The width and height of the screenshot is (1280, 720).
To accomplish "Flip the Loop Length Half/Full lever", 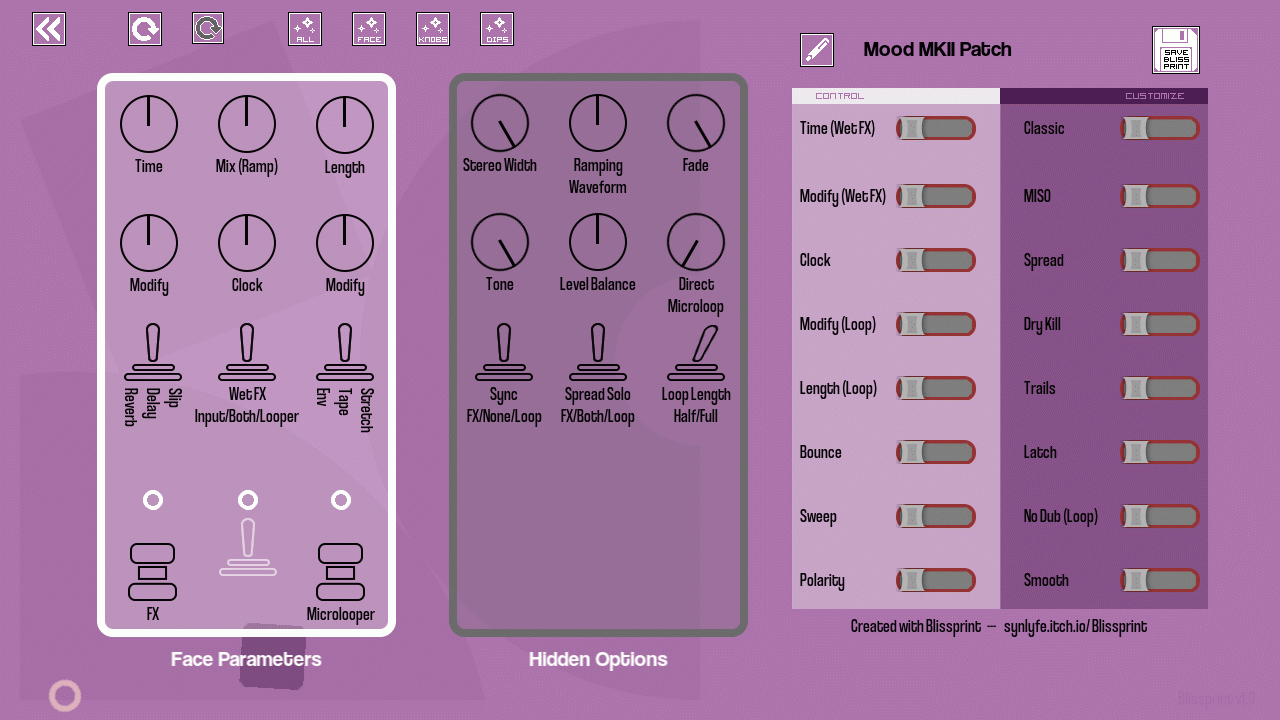I will pos(698,352).
